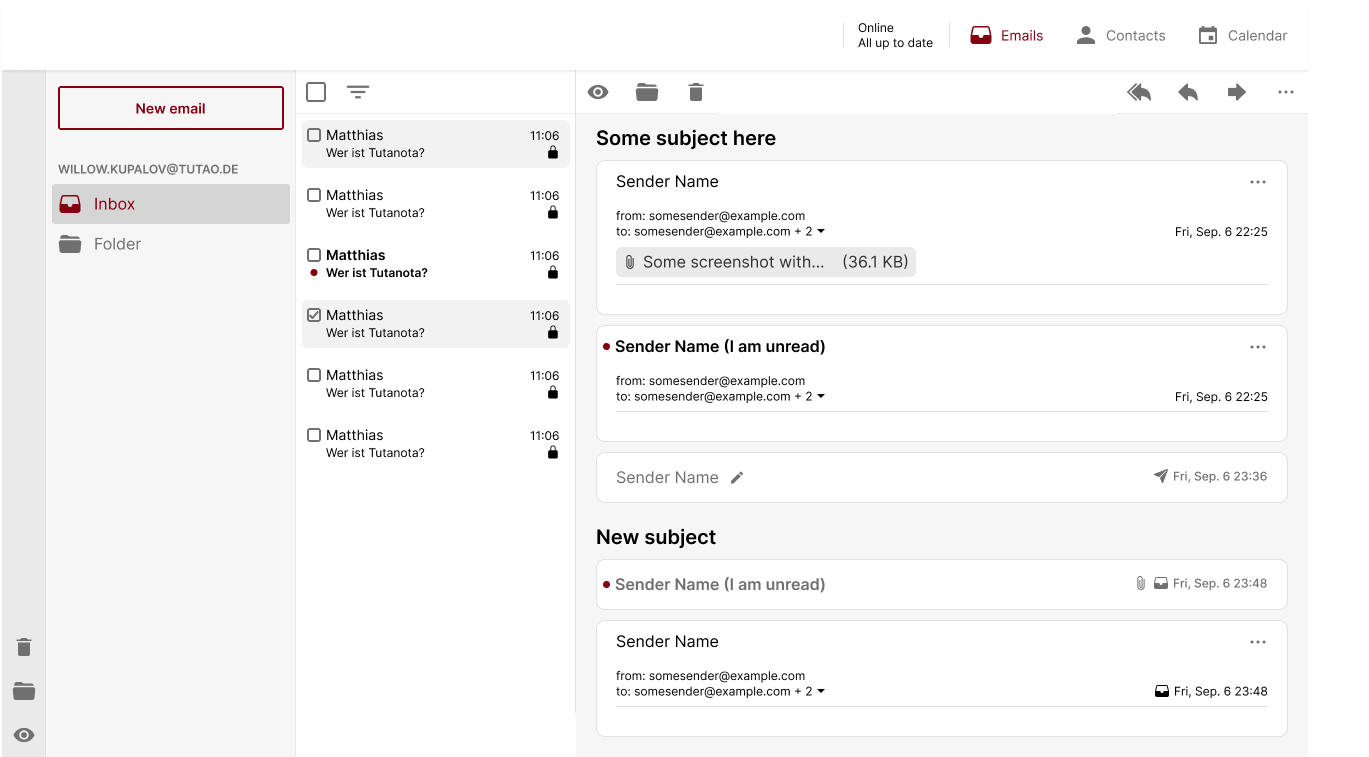The height and width of the screenshot is (757, 1369).
Task: Open the filter options in the mail list
Action: click(358, 91)
